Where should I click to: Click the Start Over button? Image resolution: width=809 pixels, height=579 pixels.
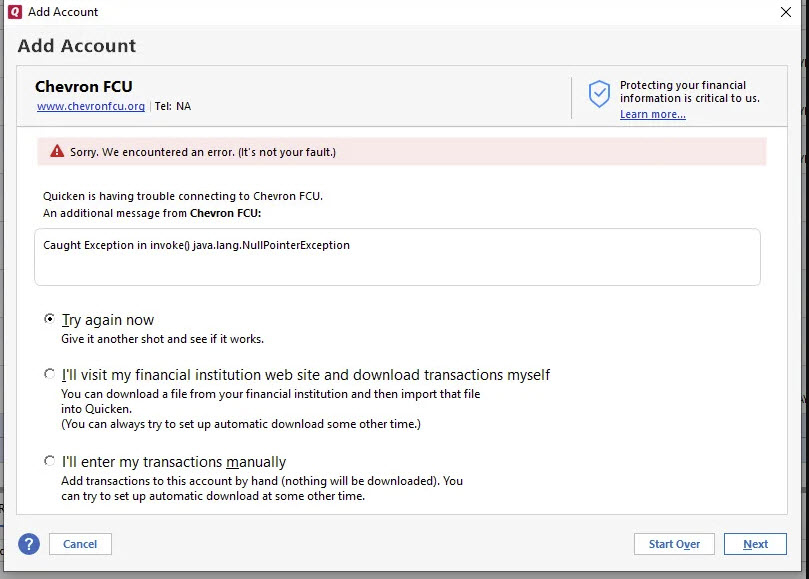pos(674,544)
